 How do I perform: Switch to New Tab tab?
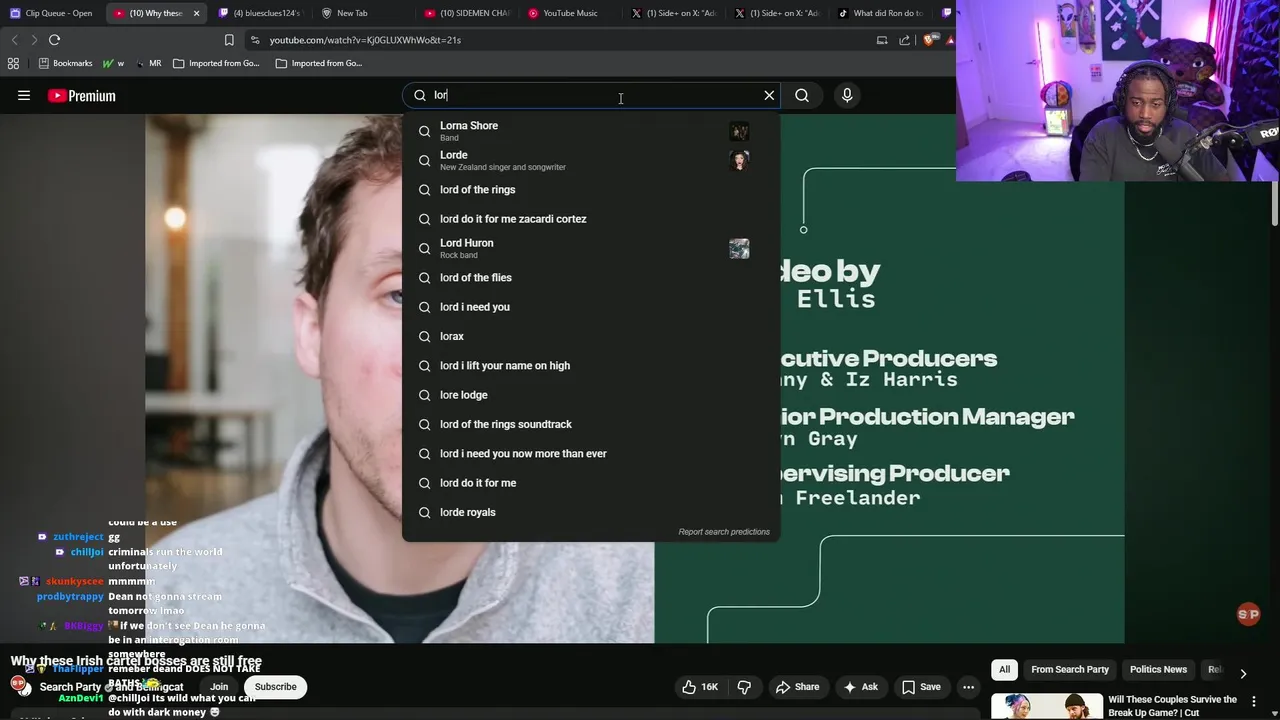point(352,13)
